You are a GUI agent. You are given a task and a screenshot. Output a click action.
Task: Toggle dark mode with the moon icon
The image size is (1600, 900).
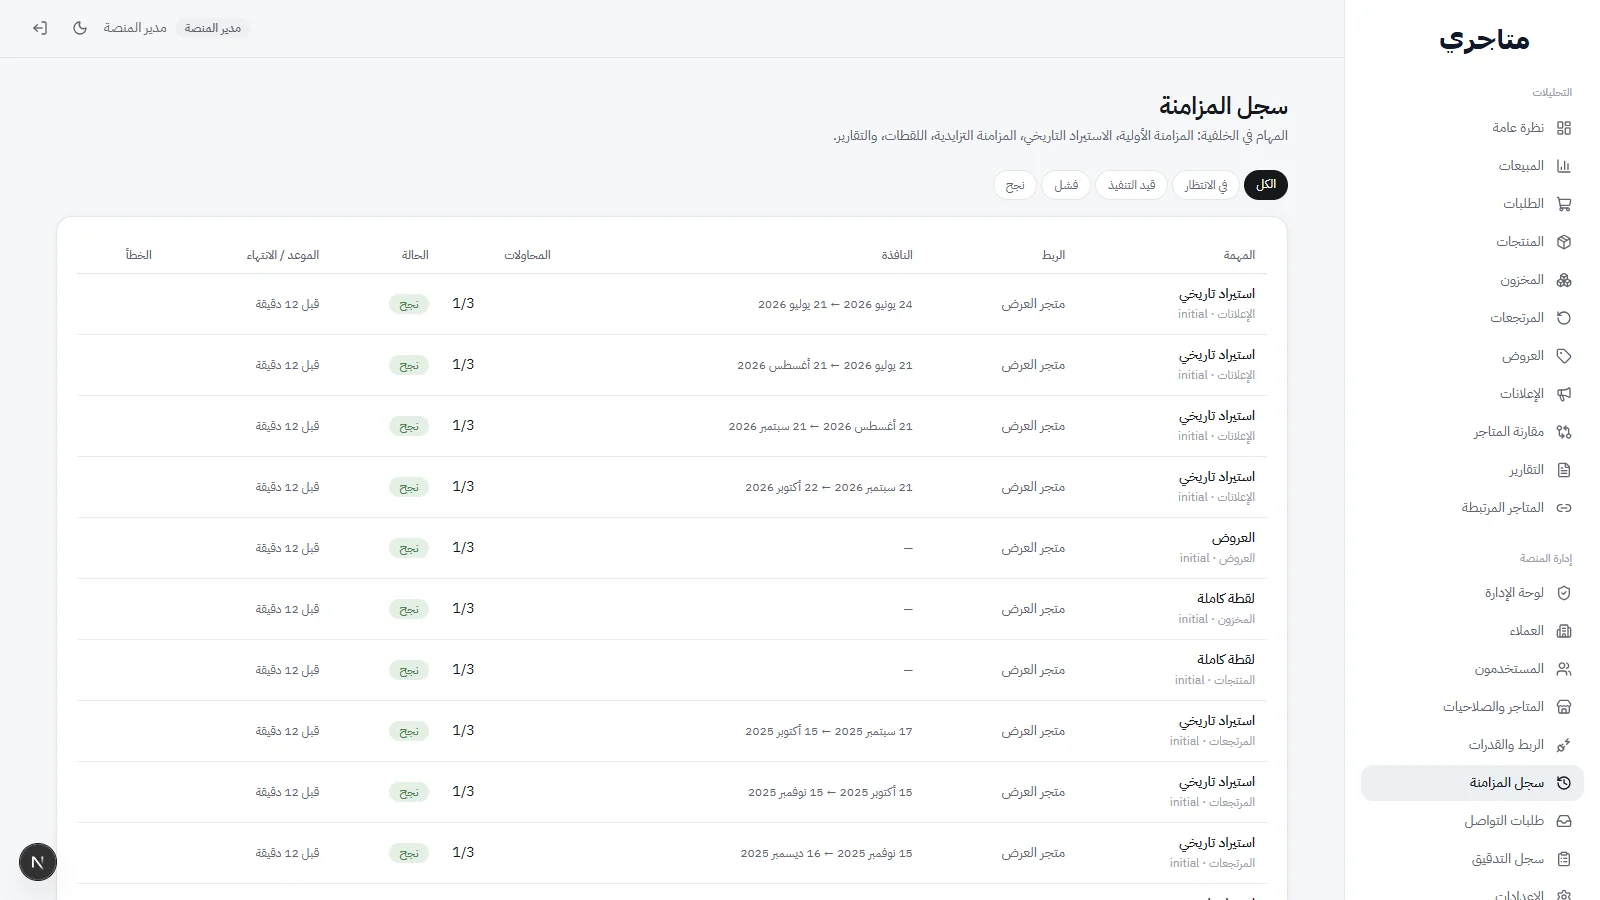coord(80,28)
